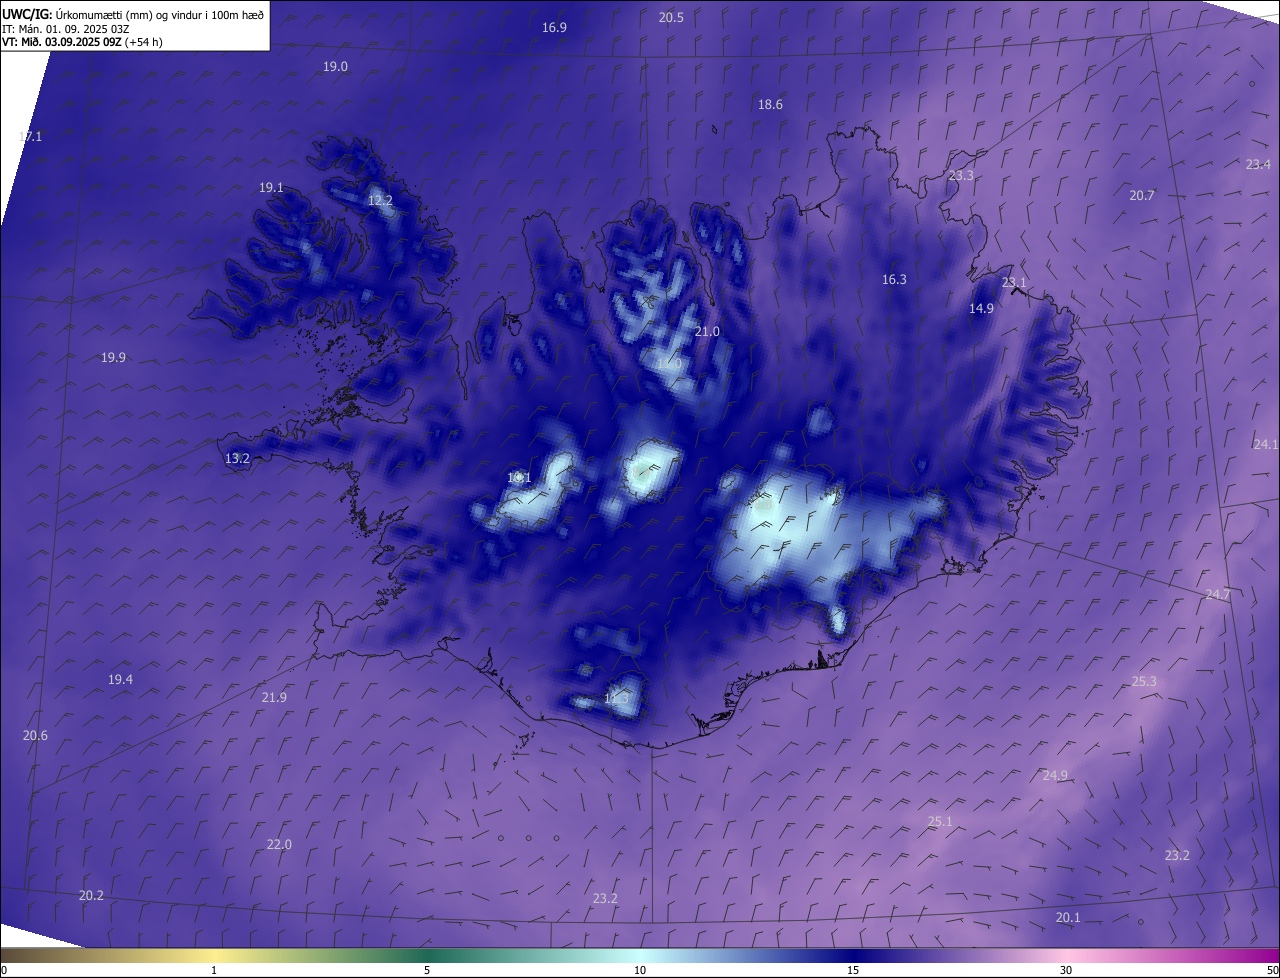The image size is (1280, 978).
Task: Click the map value 12.2 over the Westfjords
Action: click(x=381, y=201)
